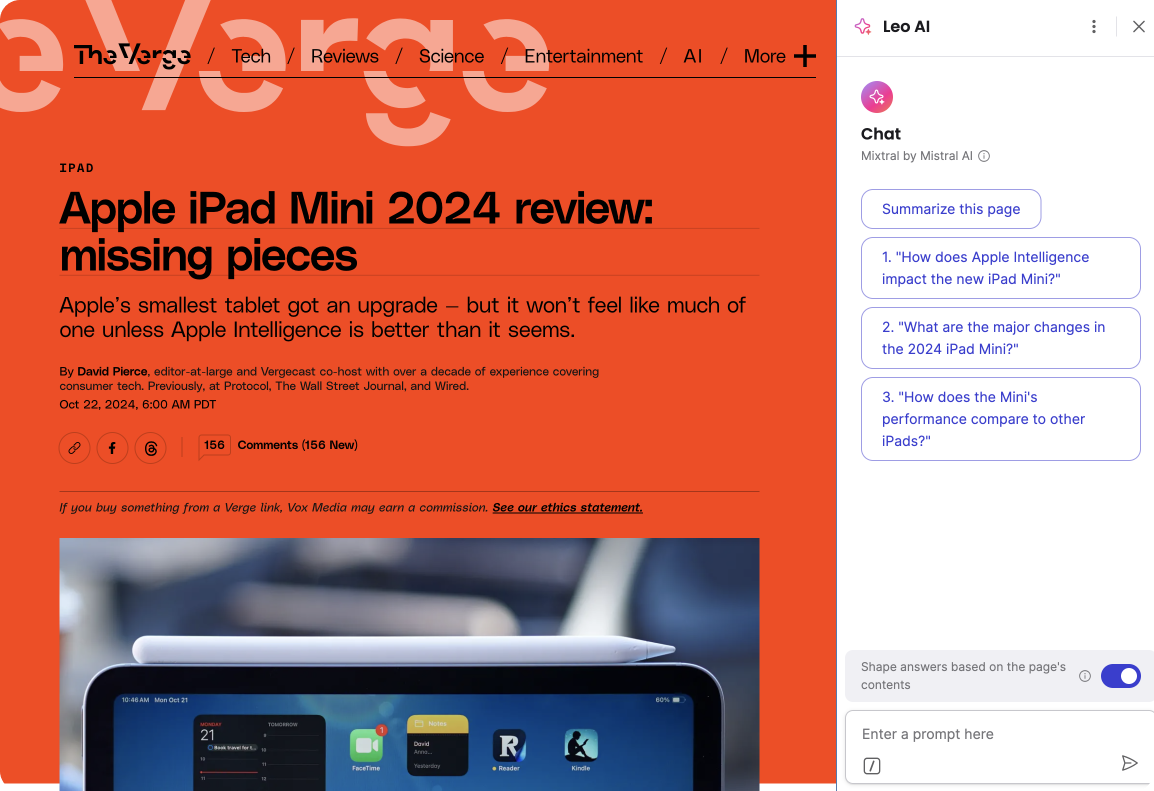This screenshot has height=791, width=1154.
Task: Click the pink Chat avatar icon
Action: pyautogui.click(x=877, y=97)
